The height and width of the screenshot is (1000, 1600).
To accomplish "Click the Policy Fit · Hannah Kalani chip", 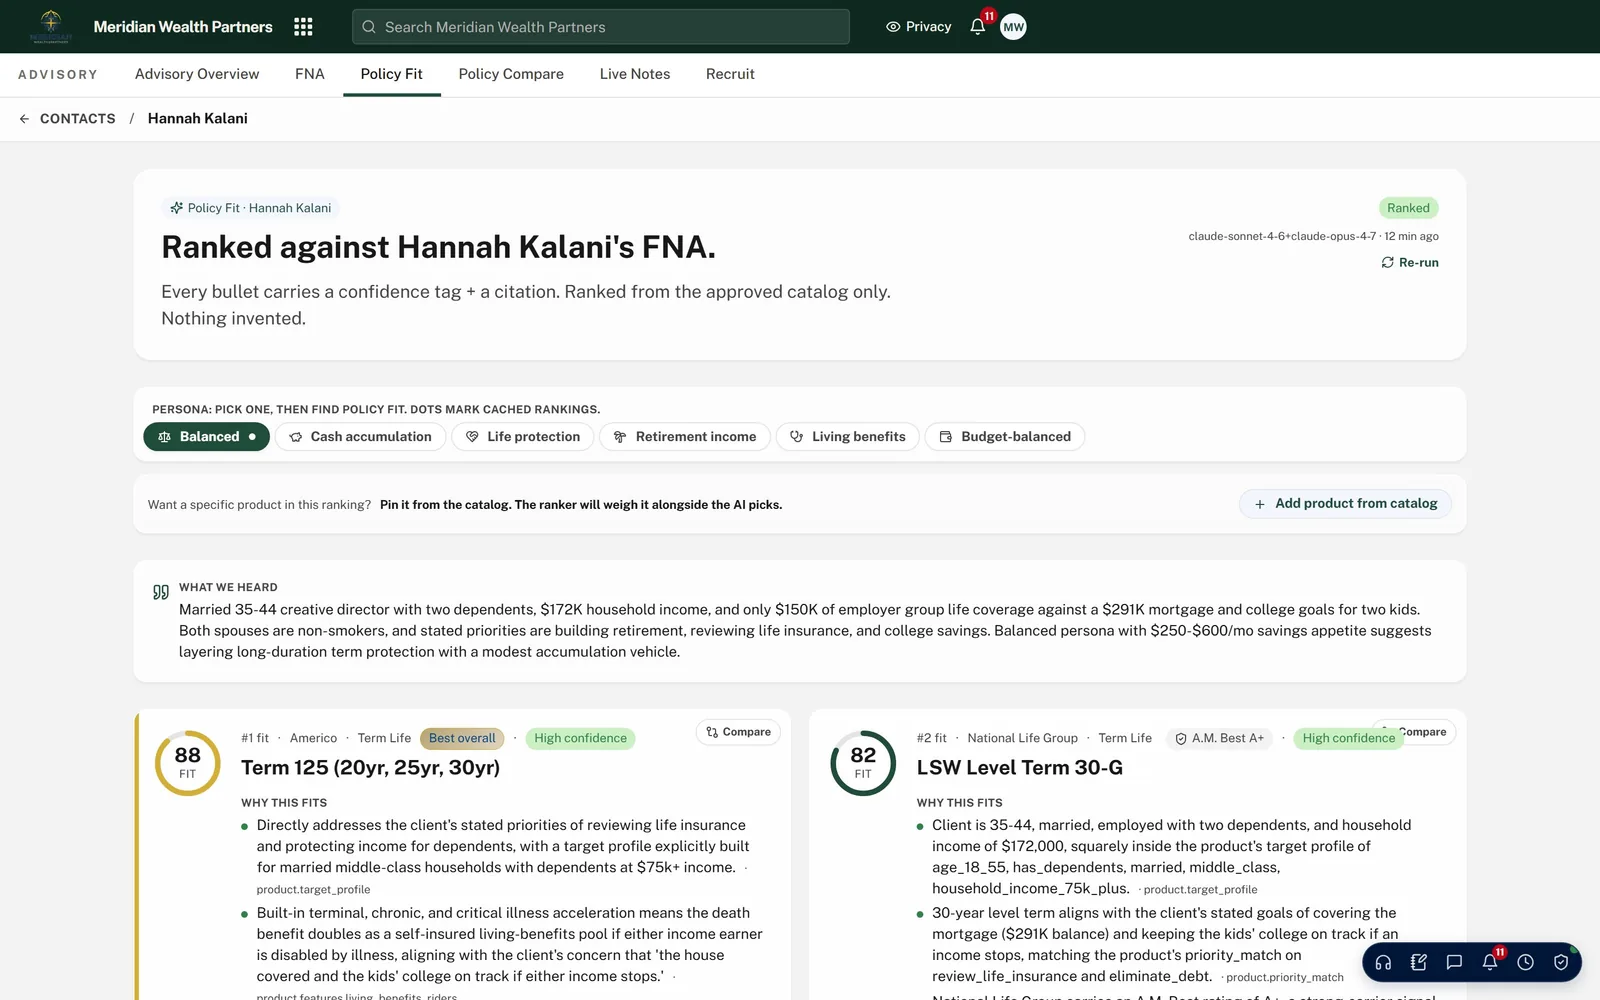I will pyautogui.click(x=251, y=208).
